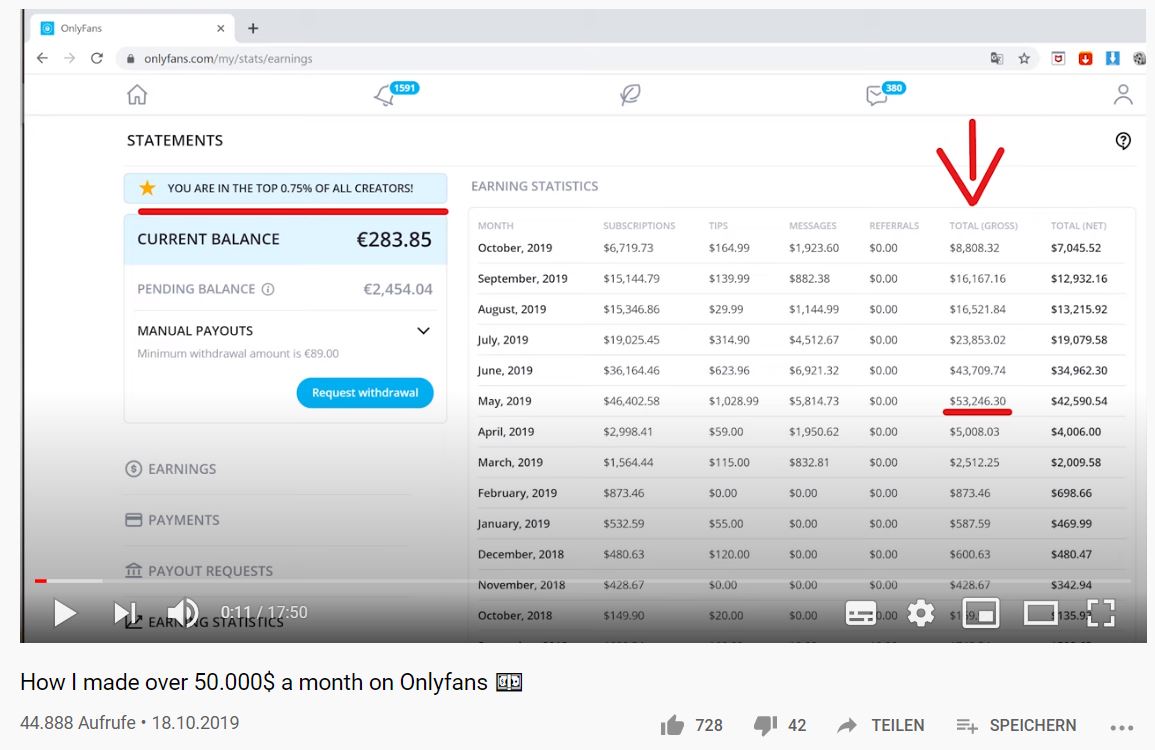
Task: Open video settings gear
Action: point(921,613)
